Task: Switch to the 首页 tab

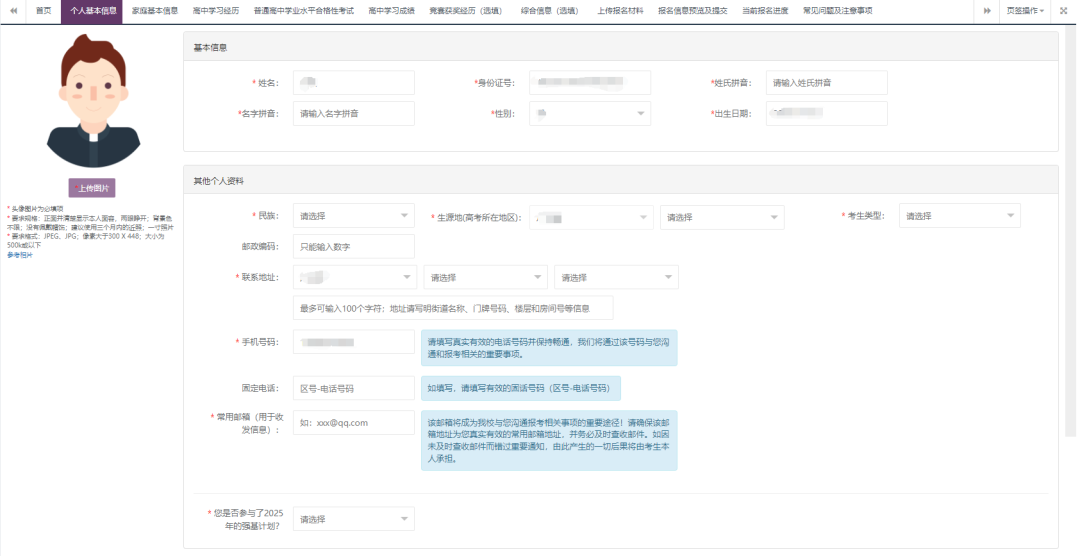Action: click(43, 11)
